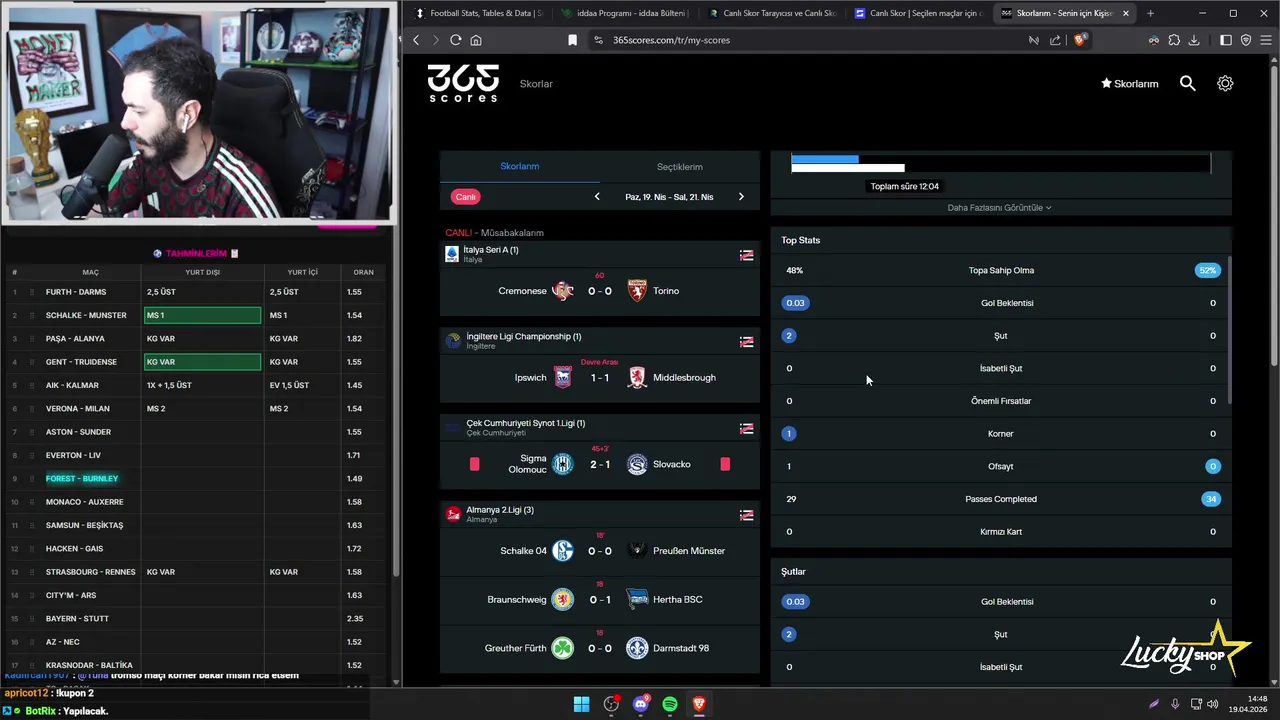Switch to the Canlı Skor Tarayıcısı browser tab
The width and height of the screenshot is (1280, 720).
coord(770,13)
